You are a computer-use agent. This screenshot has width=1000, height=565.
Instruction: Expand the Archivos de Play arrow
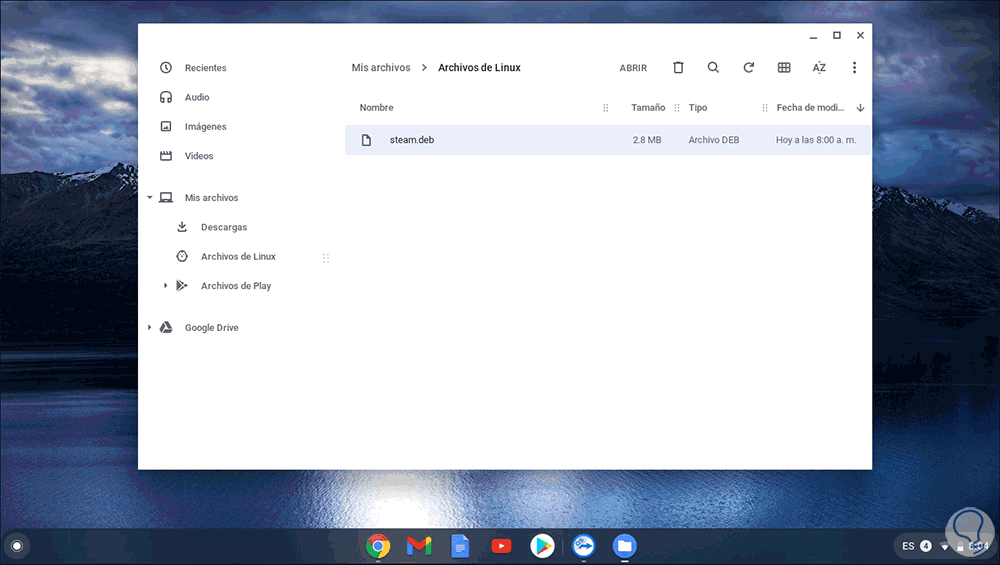(x=165, y=286)
